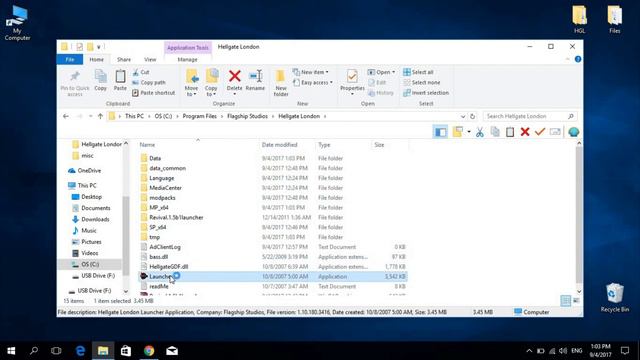Click the rename box icon in toolbar
Viewport: 640px width, 360px height.
(x=555, y=132)
